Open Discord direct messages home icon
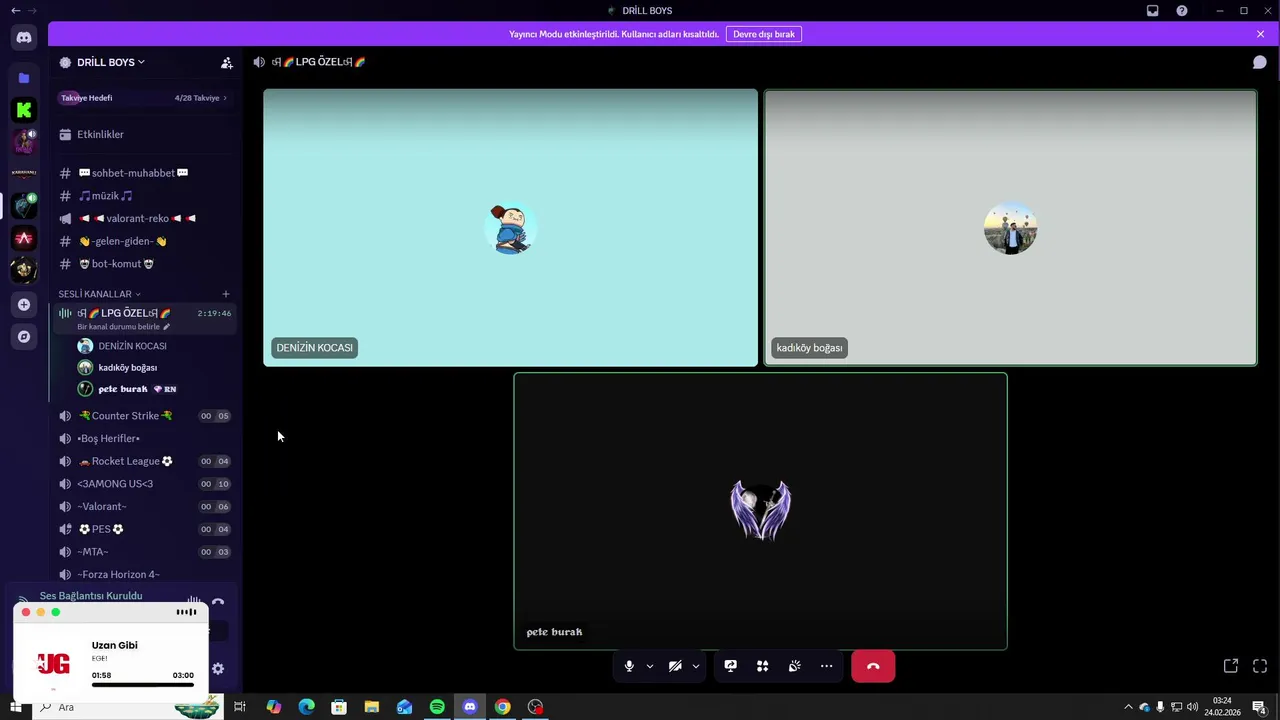This screenshot has height=720, width=1280. pyautogui.click(x=24, y=38)
